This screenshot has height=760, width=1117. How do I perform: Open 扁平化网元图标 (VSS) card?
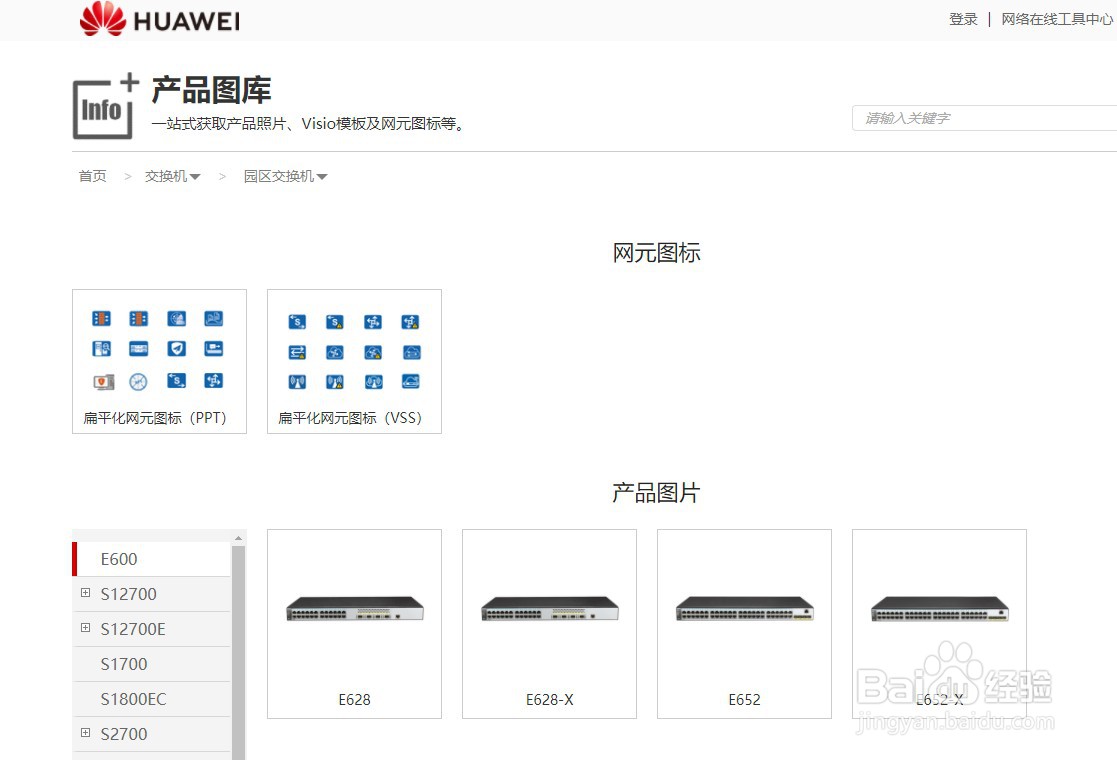(x=354, y=361)
